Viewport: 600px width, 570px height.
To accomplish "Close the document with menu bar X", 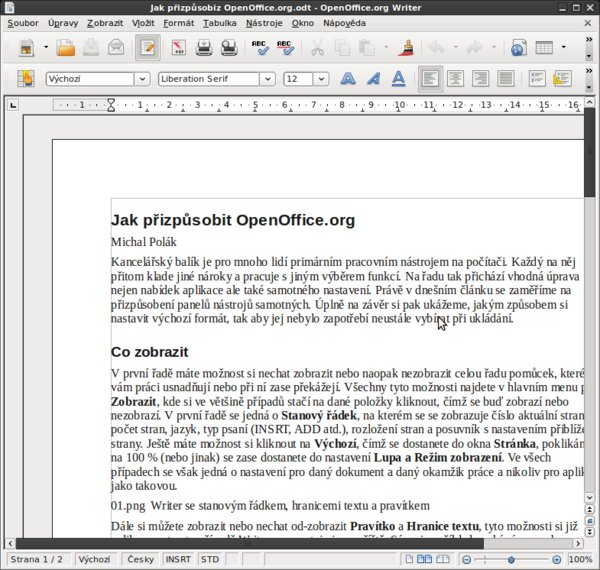I will click(588, 23).
